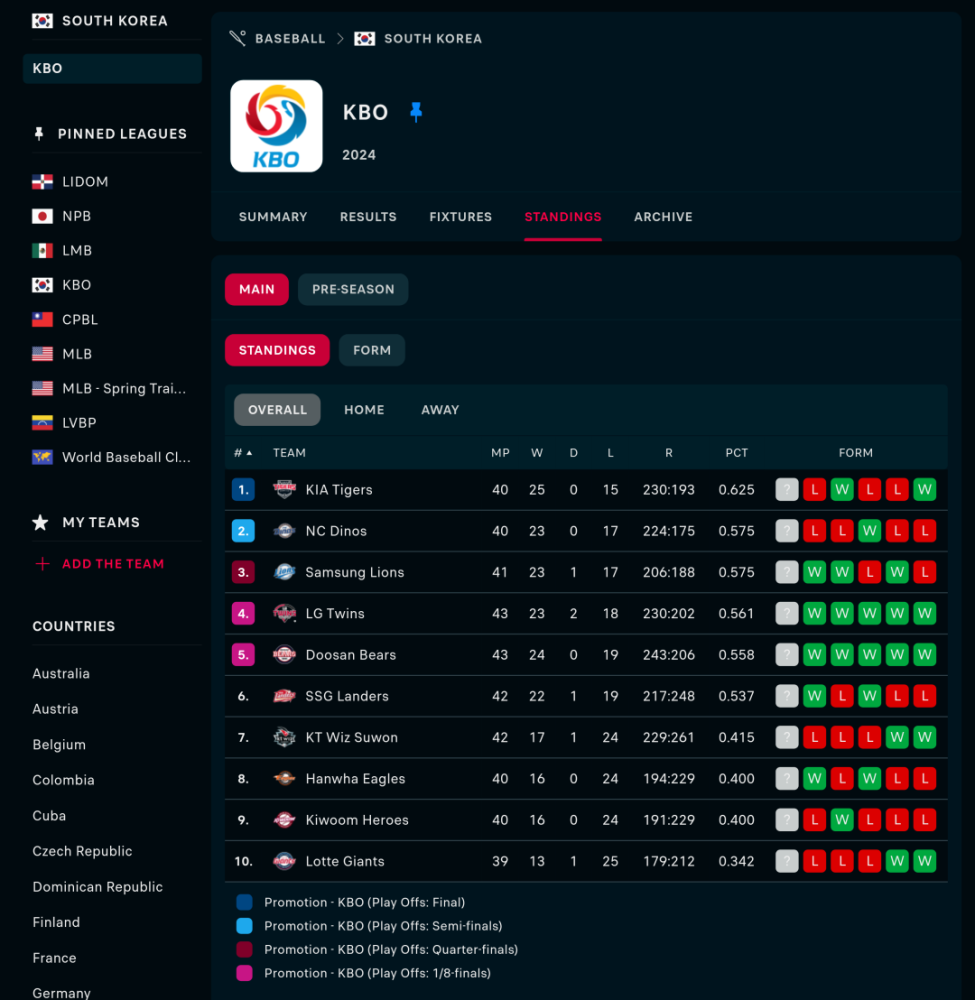Click the KIA Tigers team logo

click(x=284, y=489)
